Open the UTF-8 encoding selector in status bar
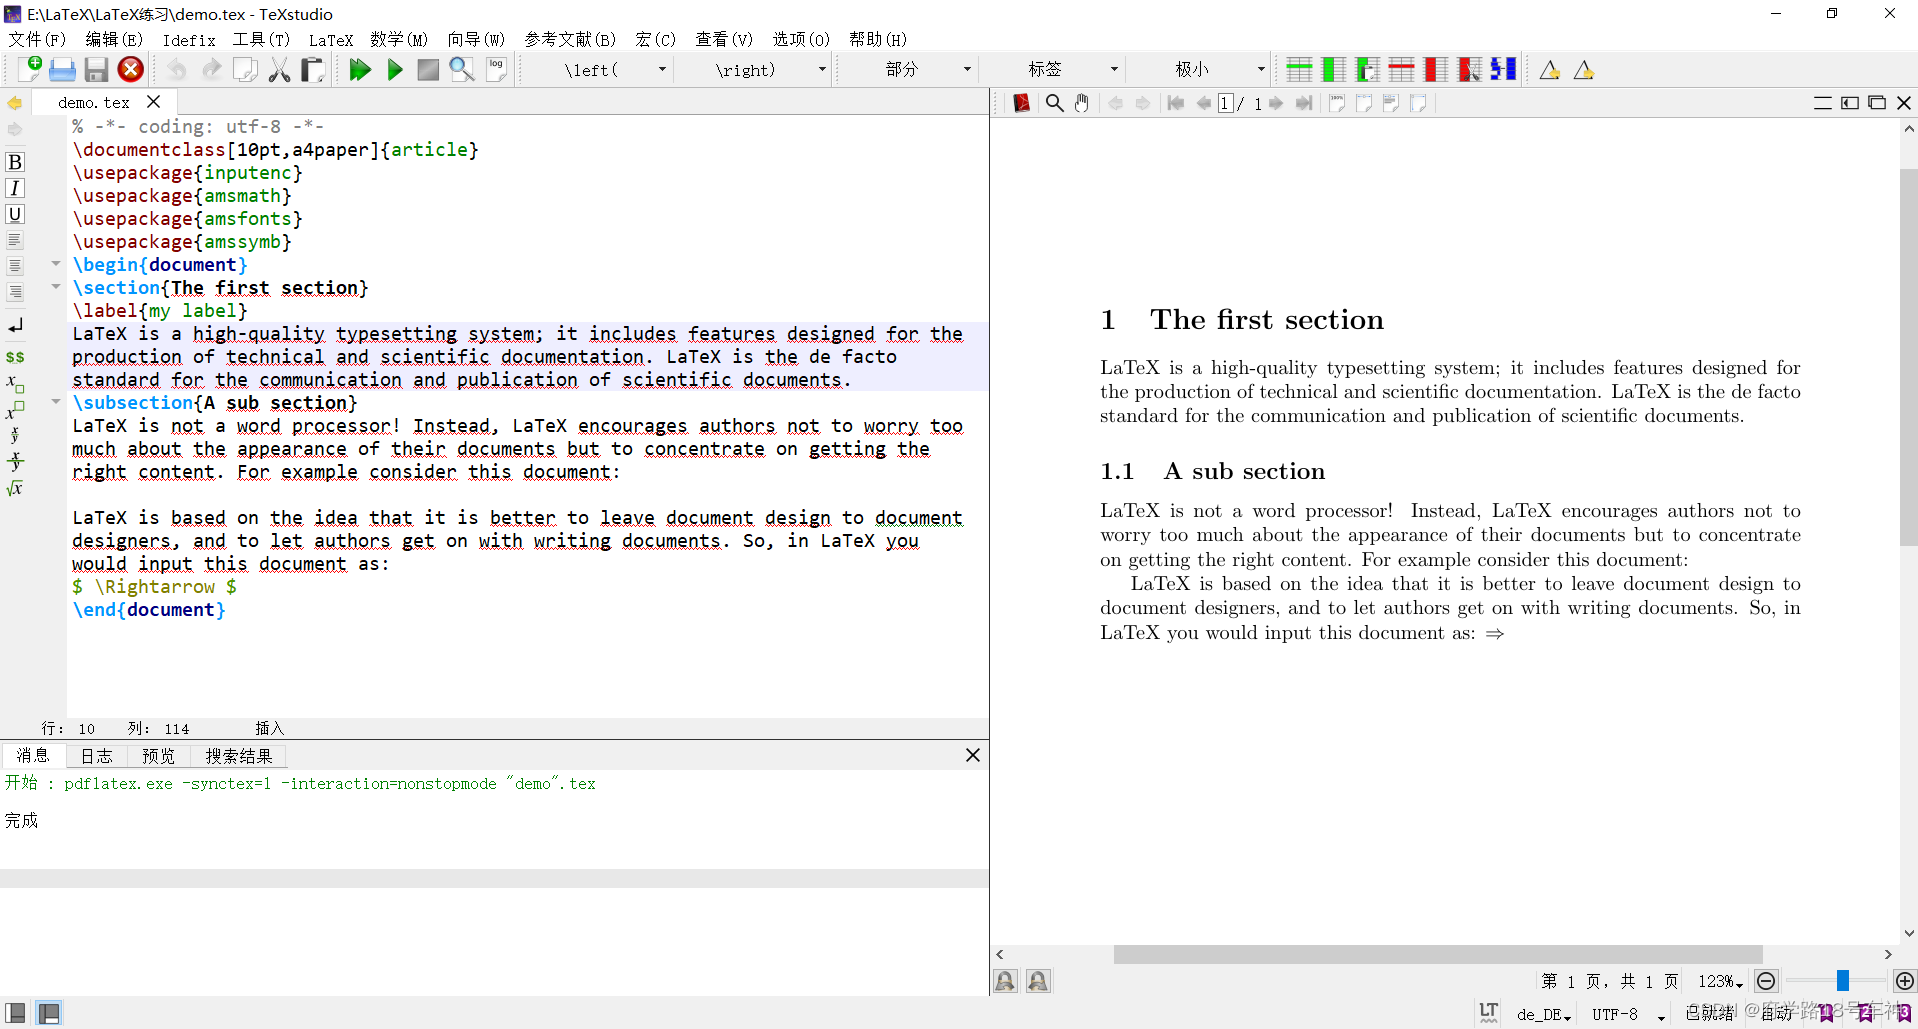This screenshot has height=1029, width=1918. (x=1629, y=1014)
